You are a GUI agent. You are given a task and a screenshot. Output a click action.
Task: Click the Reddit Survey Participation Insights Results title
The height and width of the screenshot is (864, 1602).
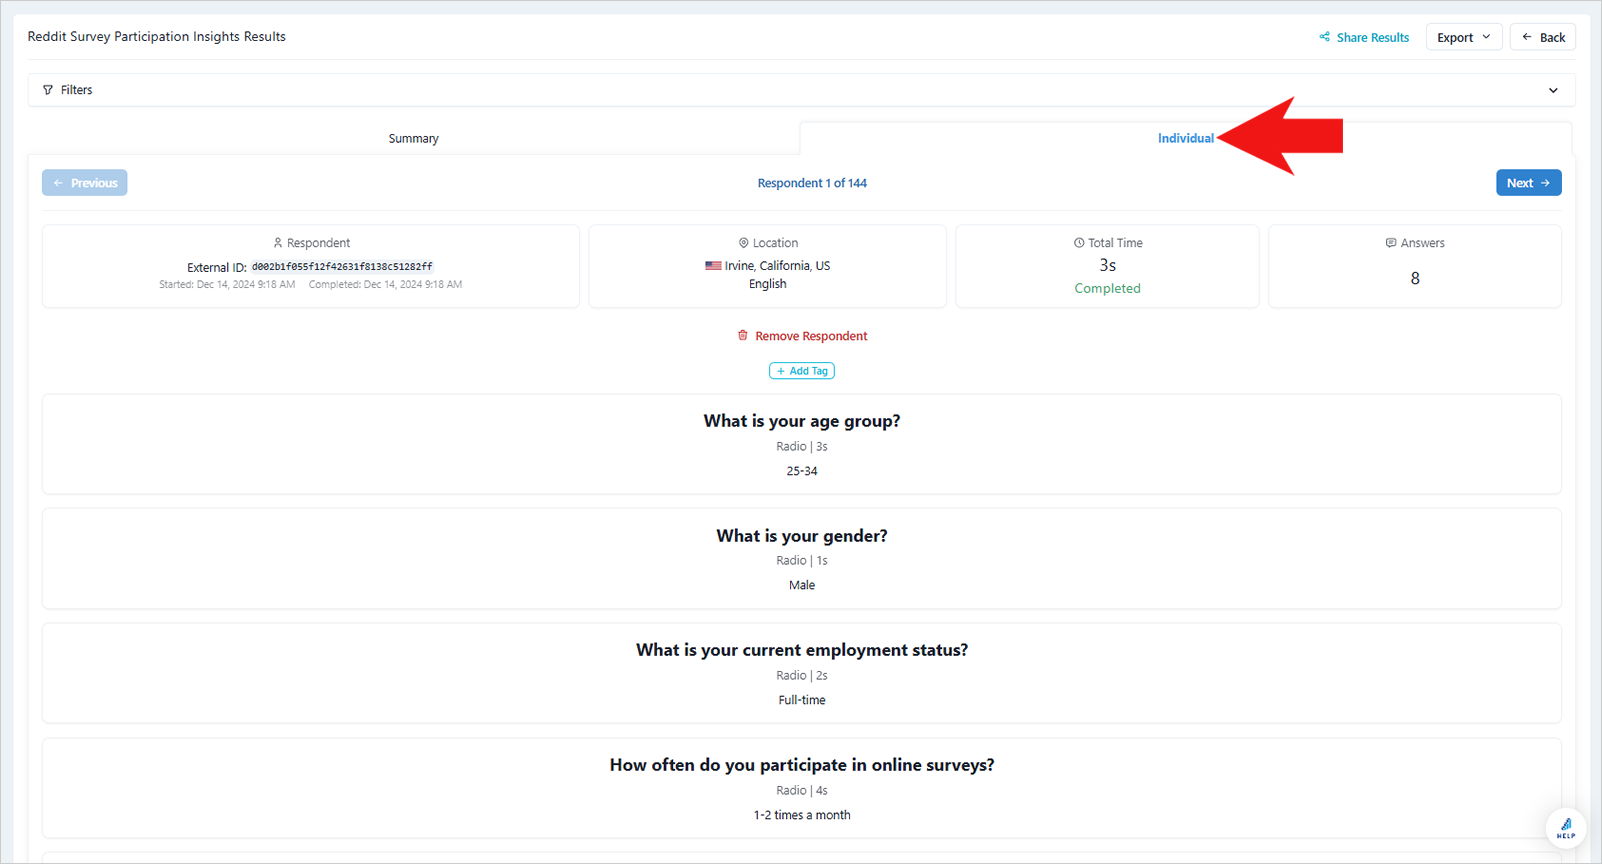[157, 36]
